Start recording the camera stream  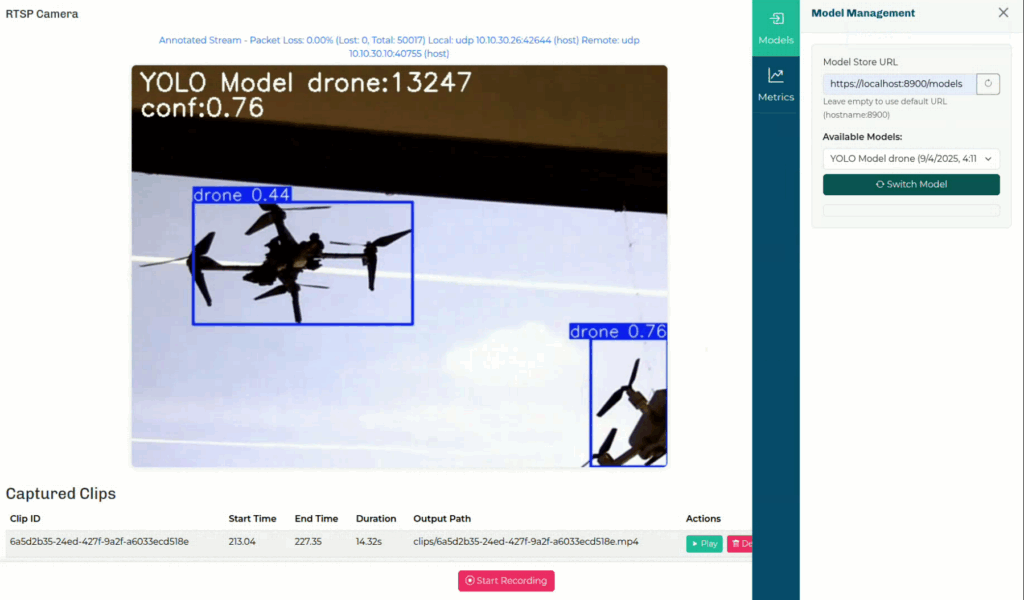505,581
